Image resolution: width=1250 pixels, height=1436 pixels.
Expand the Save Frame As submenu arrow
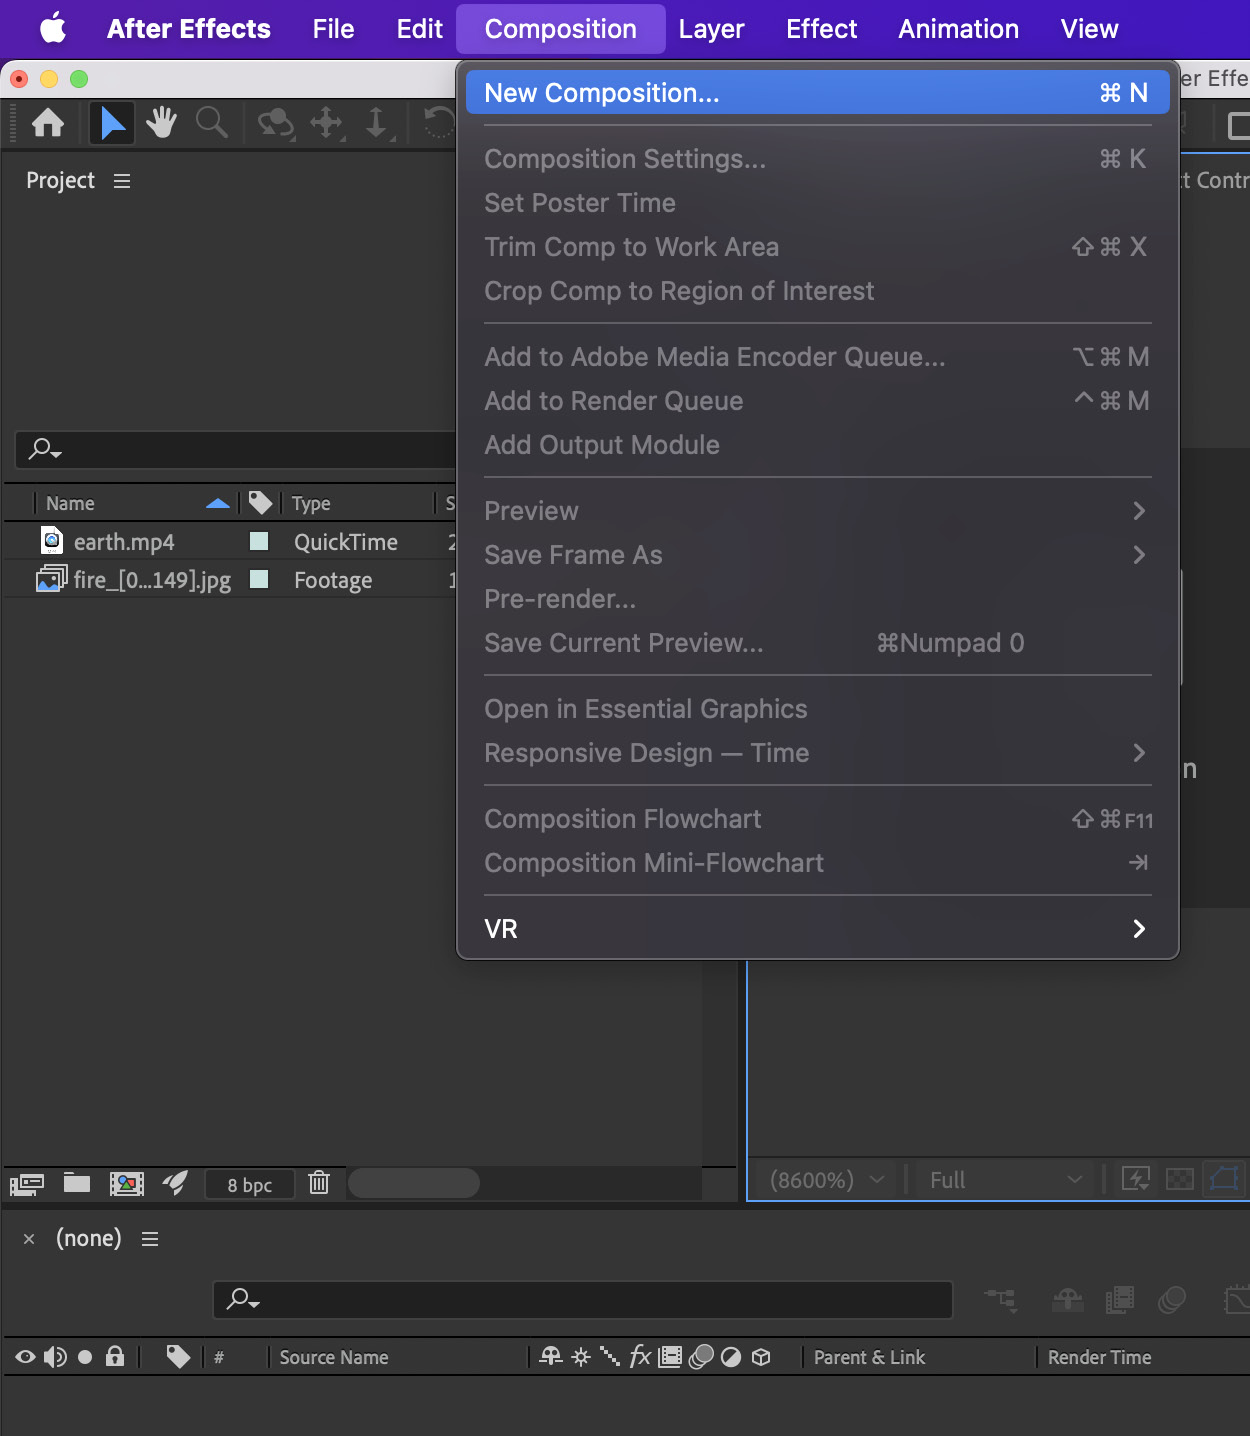pyautogui.click(x=1139, y=555)
